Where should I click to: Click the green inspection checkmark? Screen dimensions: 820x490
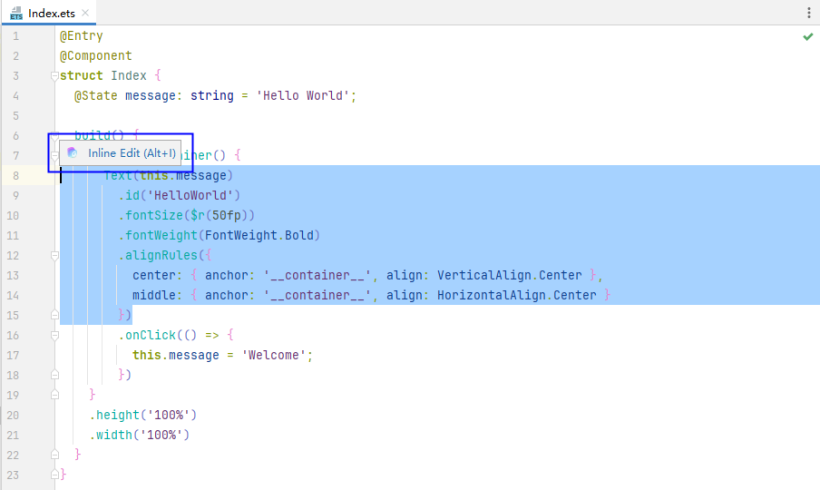(x=807, y=36)
